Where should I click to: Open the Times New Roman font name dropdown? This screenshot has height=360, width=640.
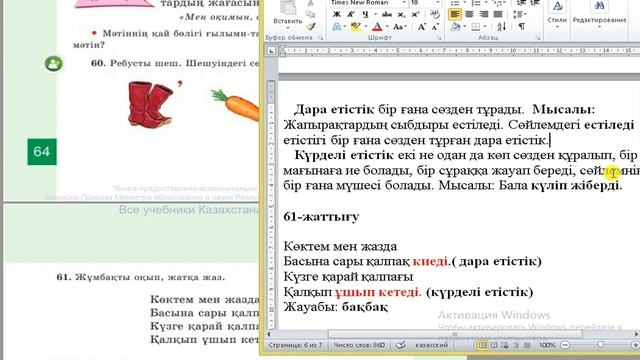coord(404,3)
